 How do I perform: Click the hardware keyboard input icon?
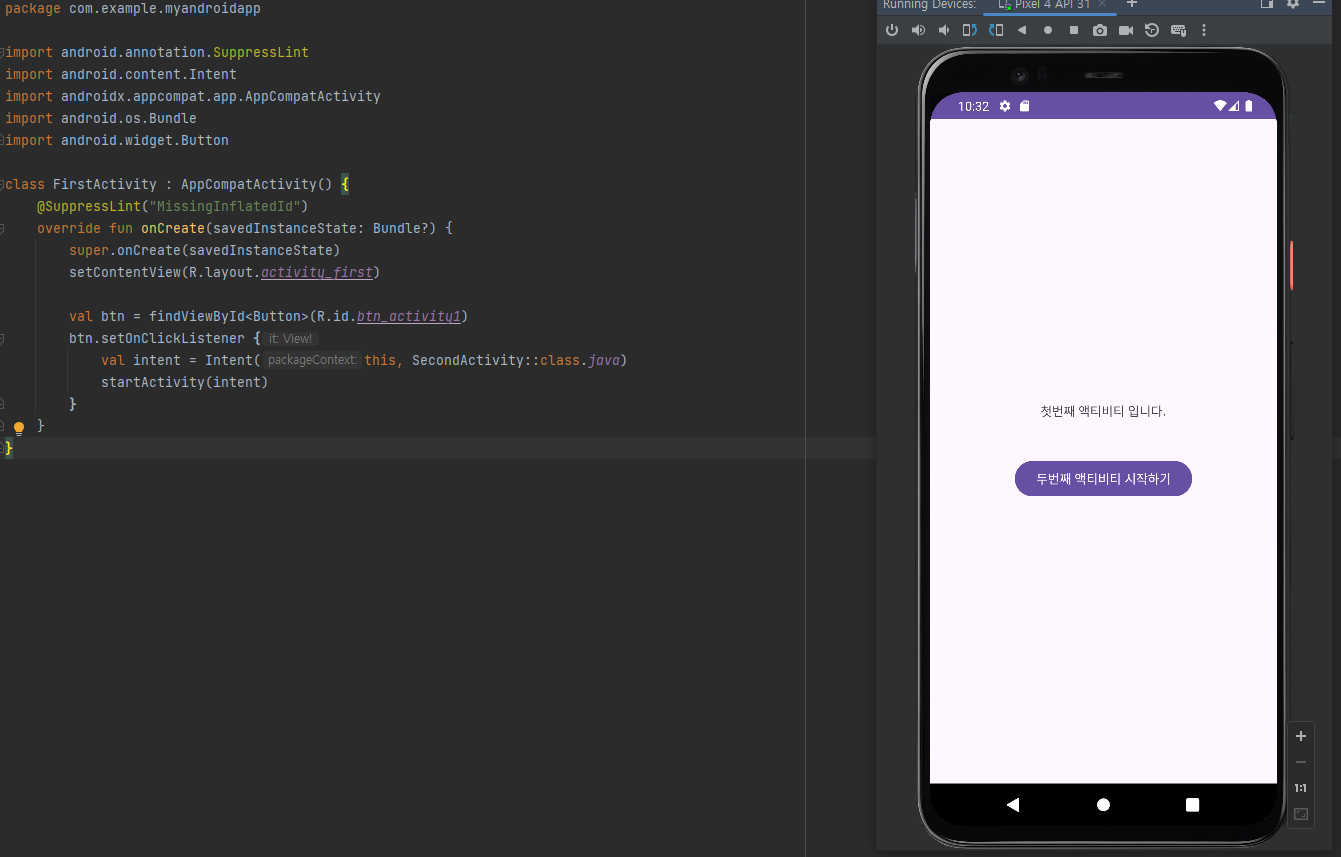[x=1178, y=30]
